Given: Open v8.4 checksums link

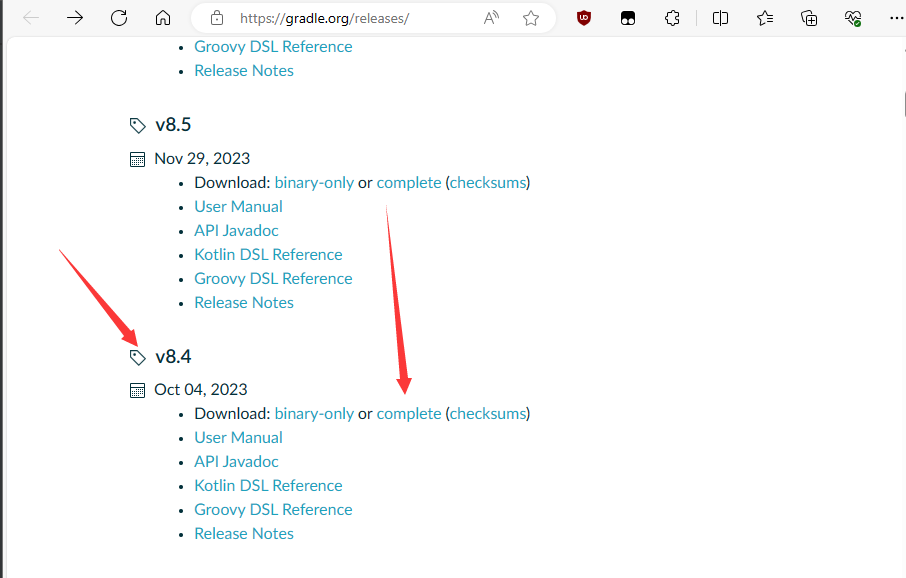Looking at the screenshot, I should pos(488,414).
